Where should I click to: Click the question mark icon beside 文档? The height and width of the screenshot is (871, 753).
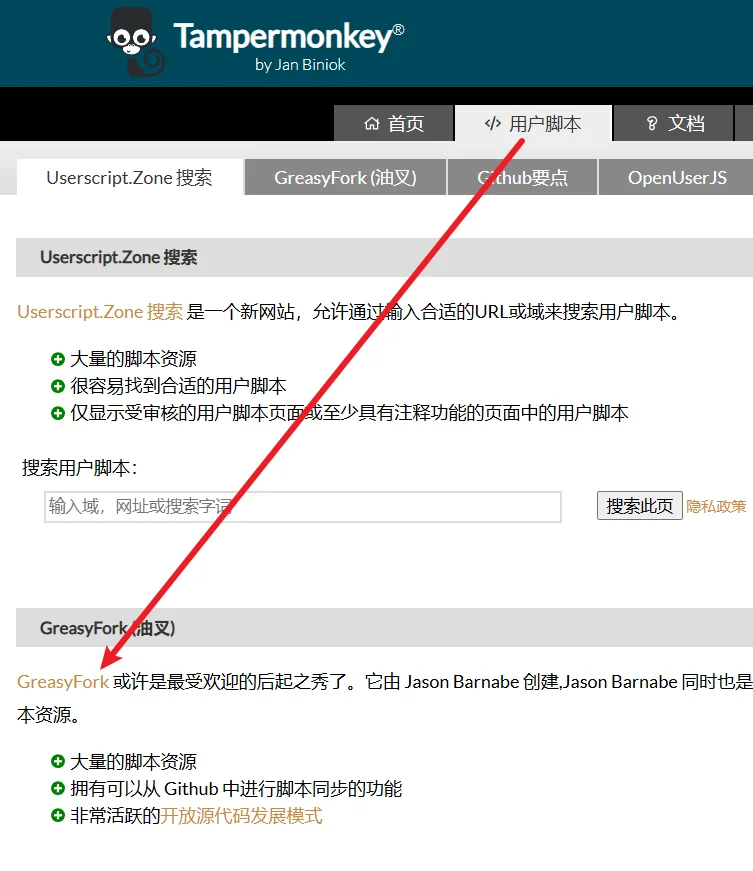[x=652, y=123]
